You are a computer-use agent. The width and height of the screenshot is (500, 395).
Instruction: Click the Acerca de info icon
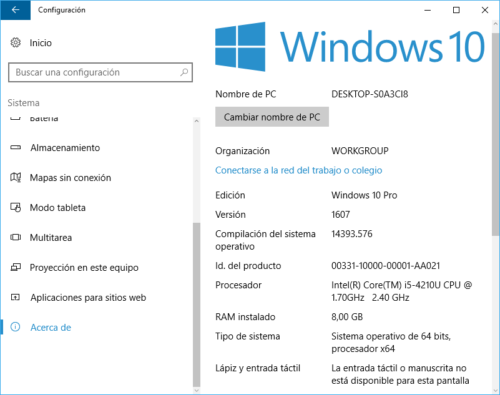pos(15,327)
